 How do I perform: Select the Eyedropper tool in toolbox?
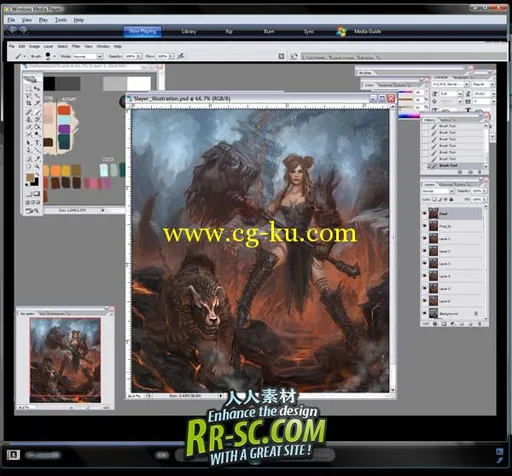click(x=37, y=158)
